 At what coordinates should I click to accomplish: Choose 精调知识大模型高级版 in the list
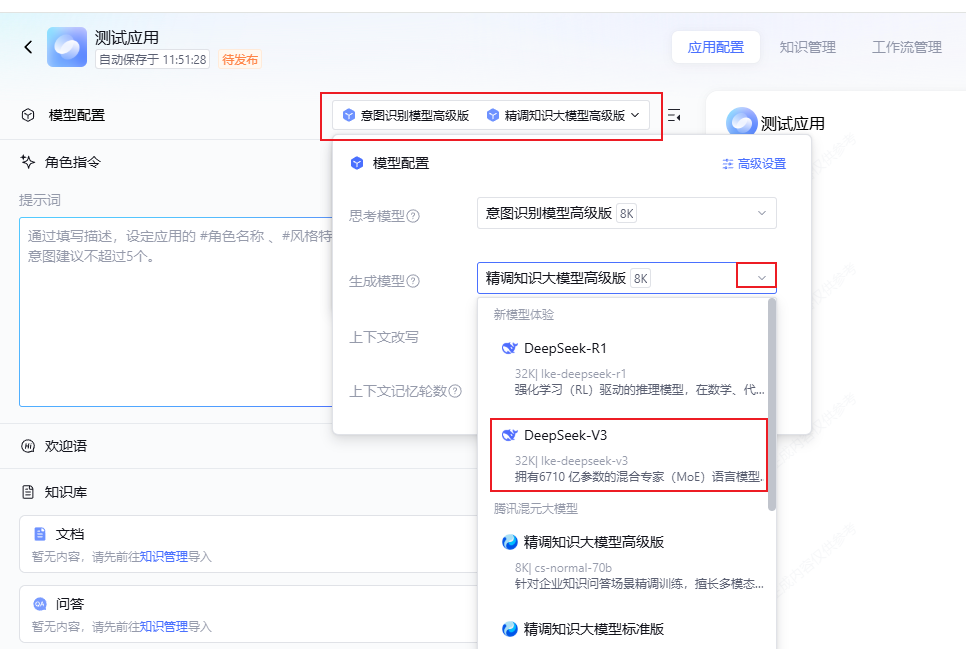coord(628,561)
